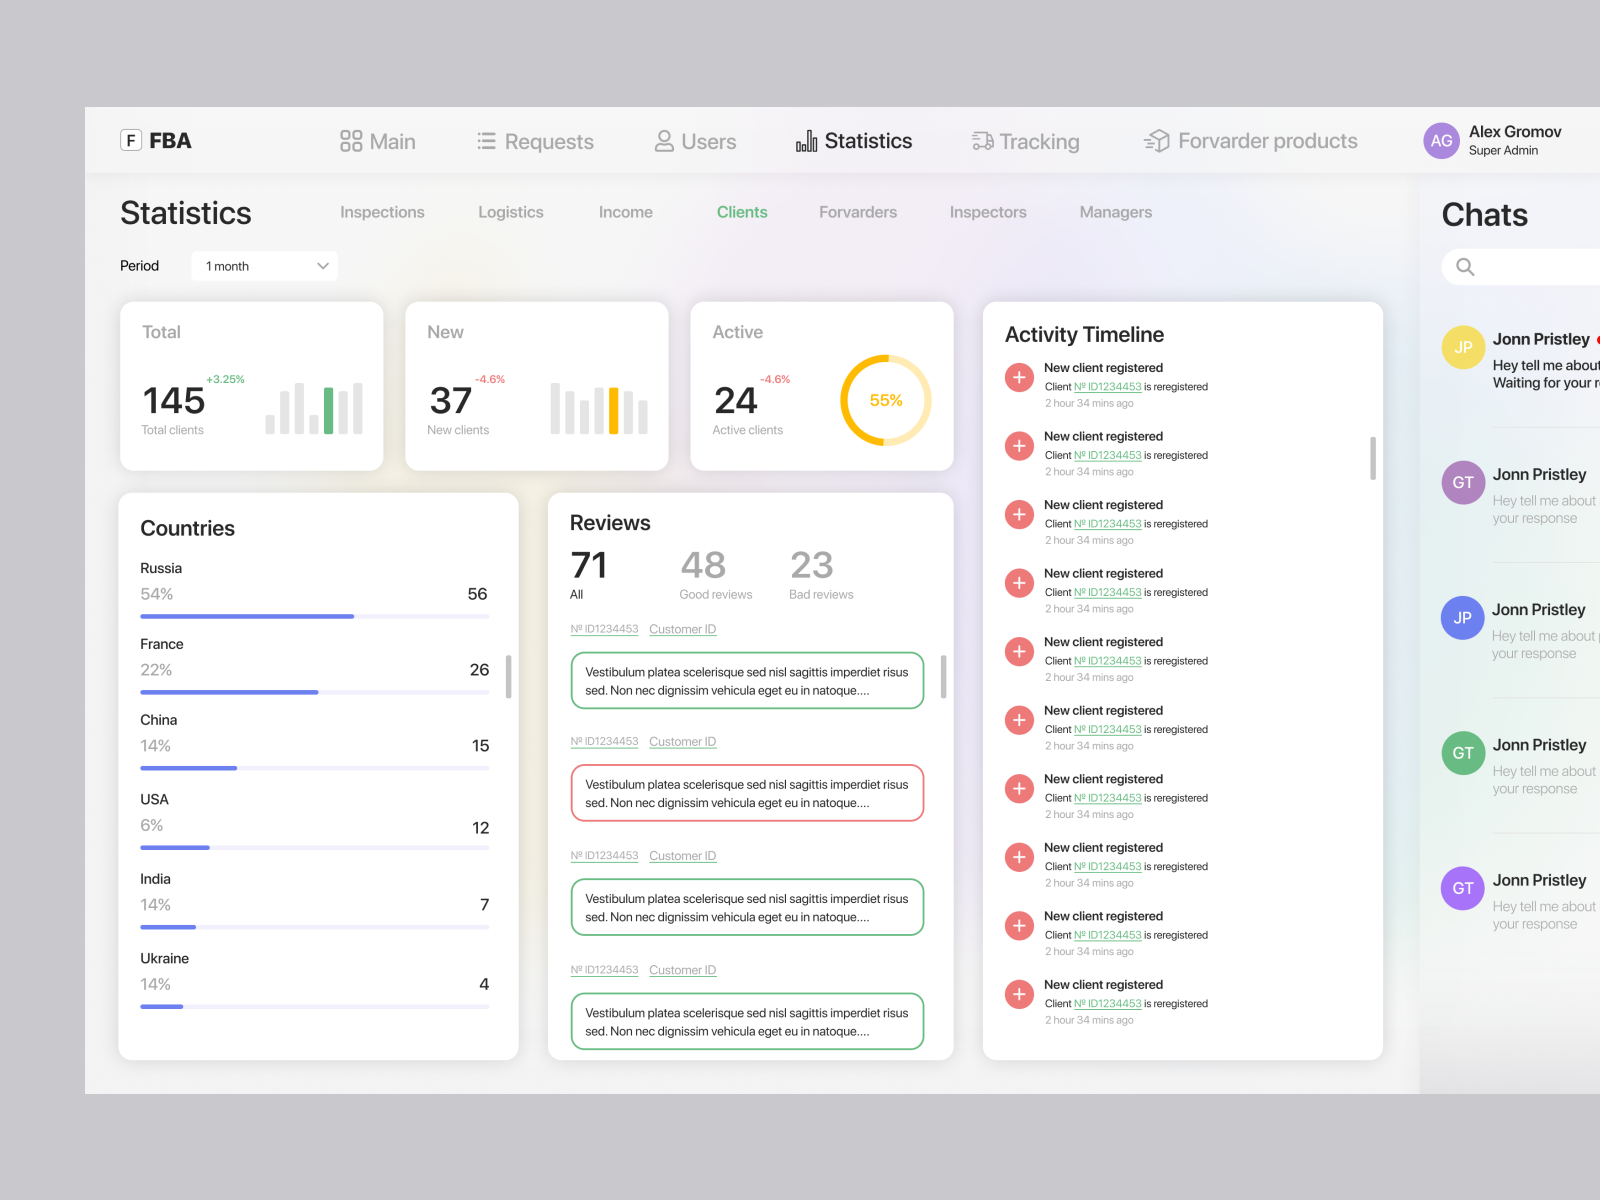
Task: Click the № ID1234453 client link
Action: [1109, 386]
